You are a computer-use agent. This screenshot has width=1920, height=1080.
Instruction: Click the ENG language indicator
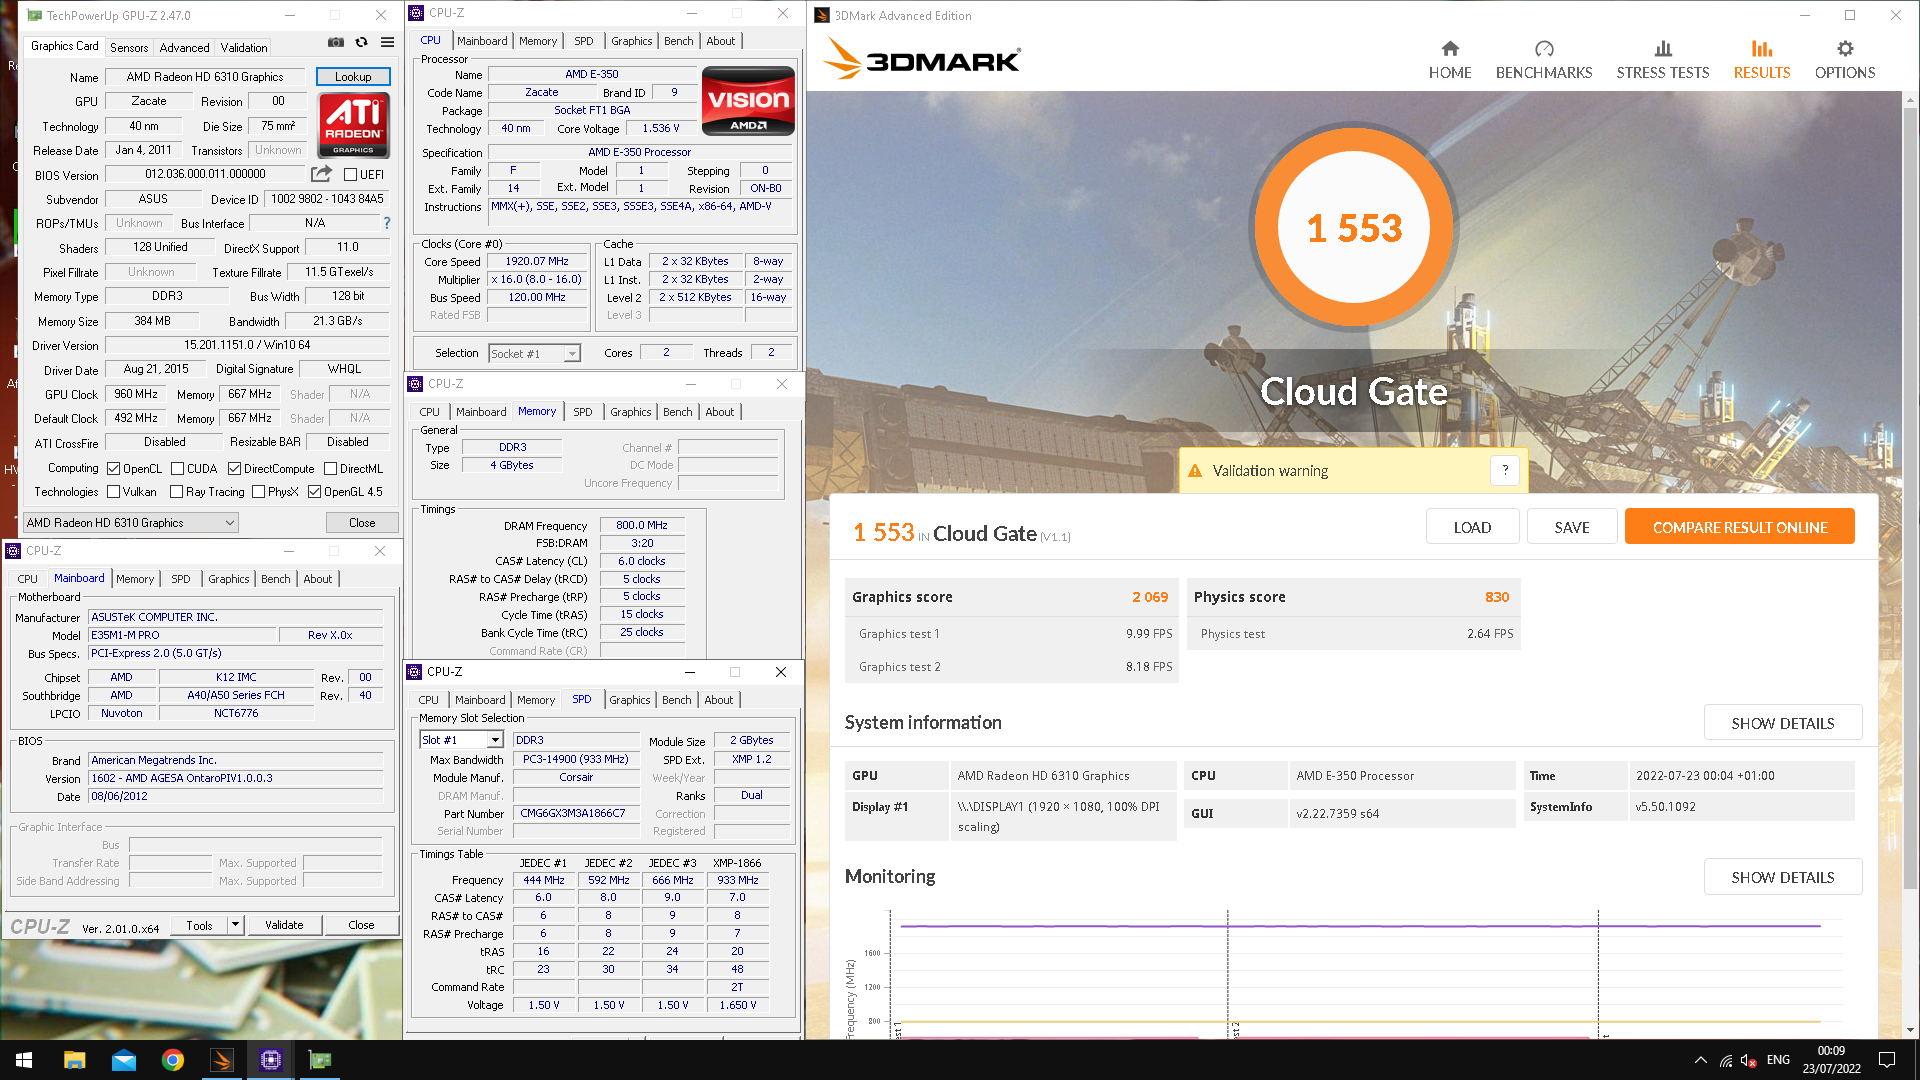tap(1778, 1060)
